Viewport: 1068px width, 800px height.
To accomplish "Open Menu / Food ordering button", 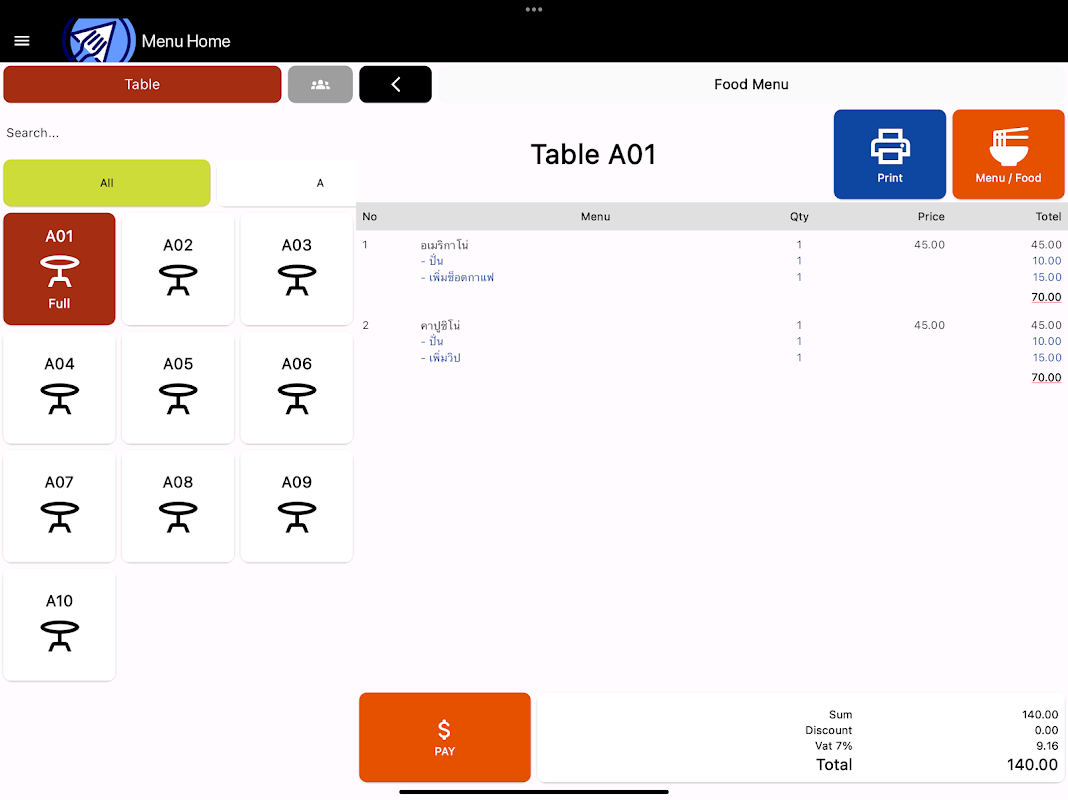I will (1008, 155).
